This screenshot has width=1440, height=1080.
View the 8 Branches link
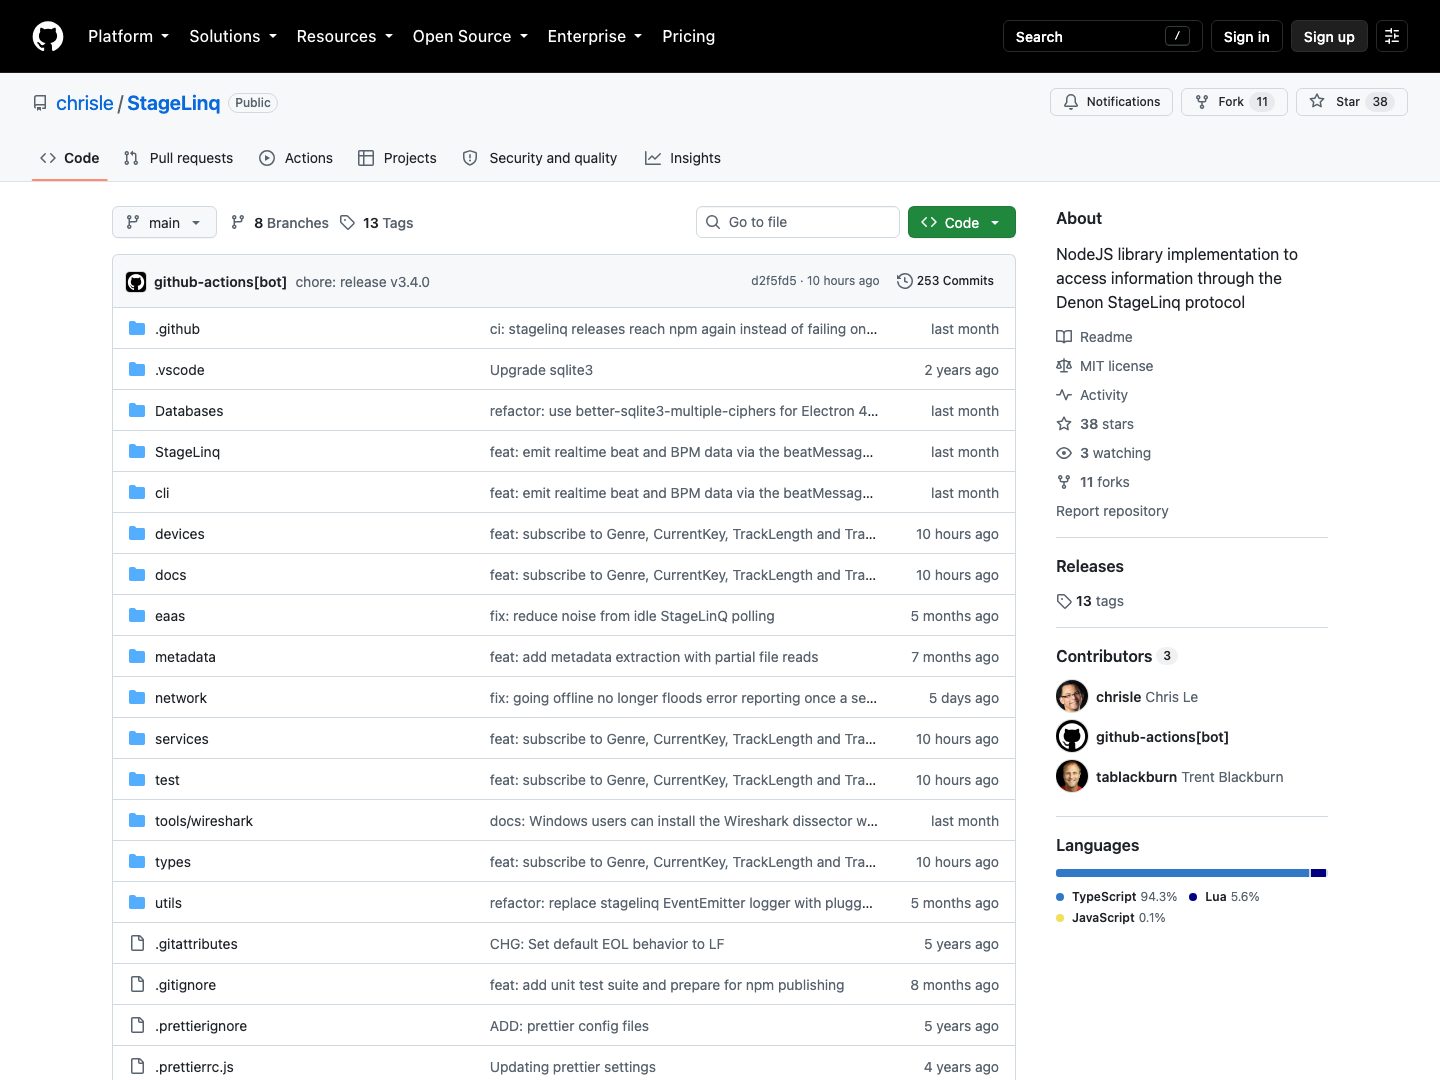pos(280,222)
